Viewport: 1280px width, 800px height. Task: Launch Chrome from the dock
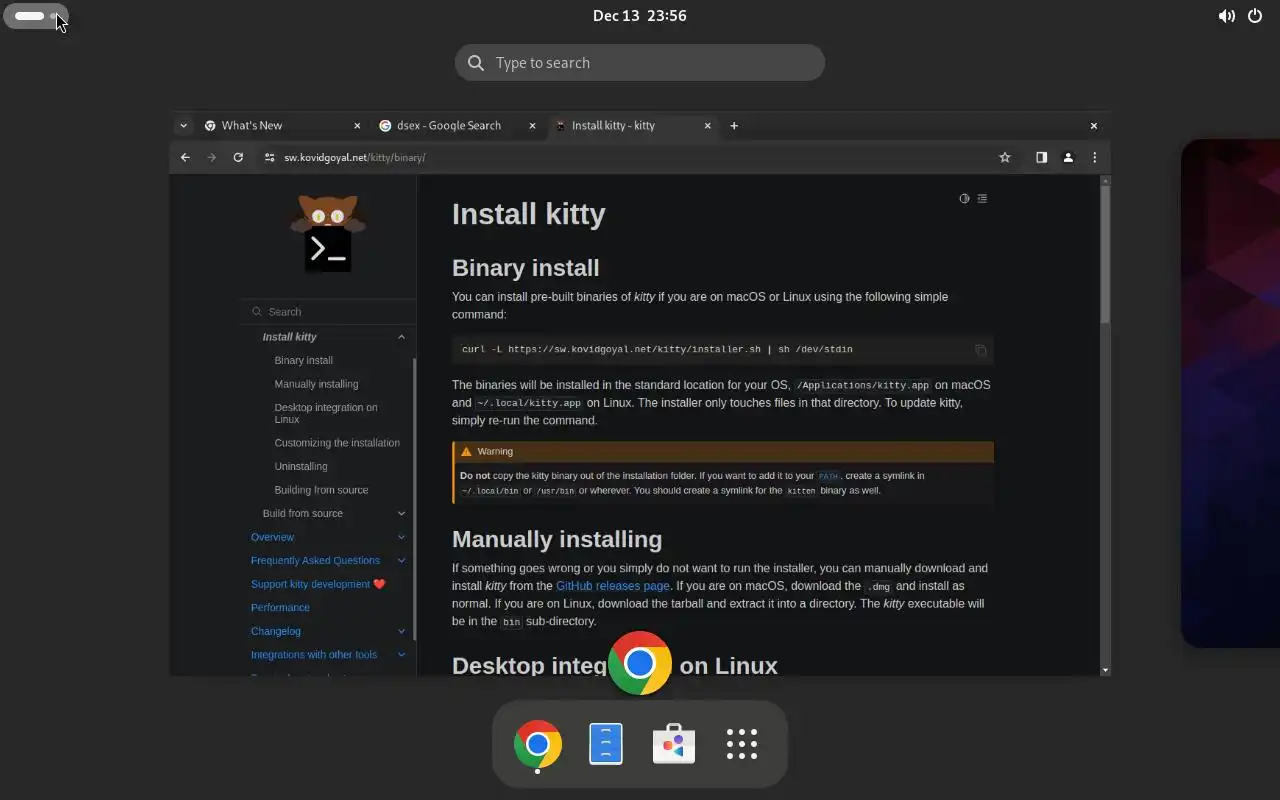[538, 744]
